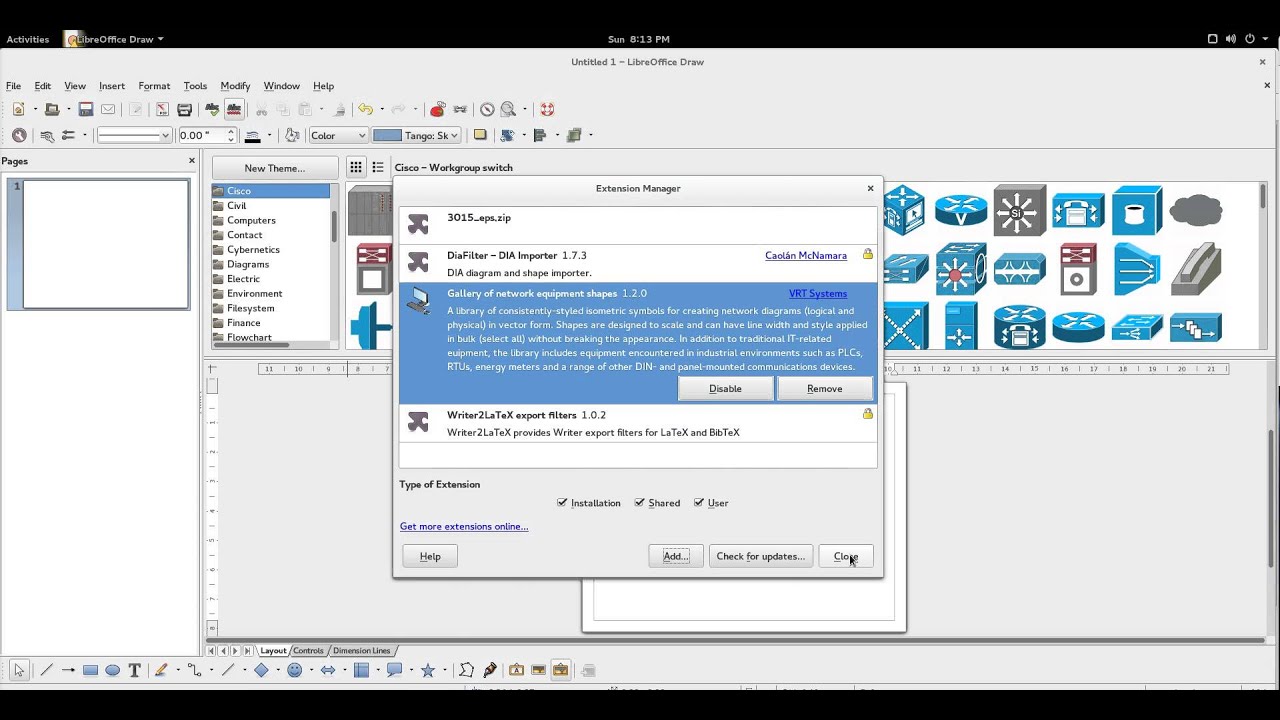Open the Caolán McNamara publisher link

coord(806,256)
